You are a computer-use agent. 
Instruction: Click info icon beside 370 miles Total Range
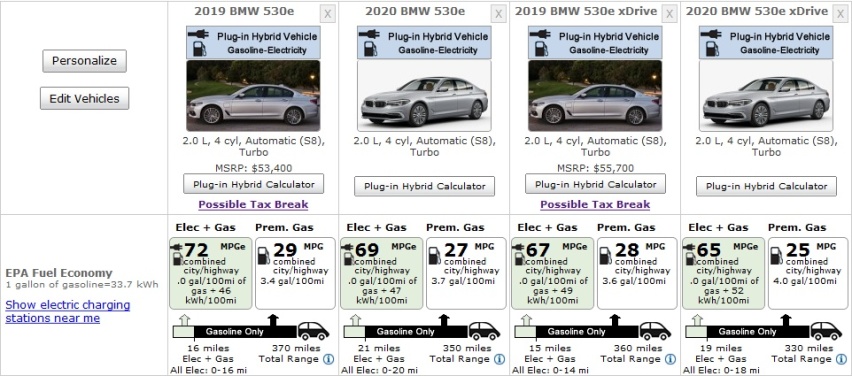[328, 359]
